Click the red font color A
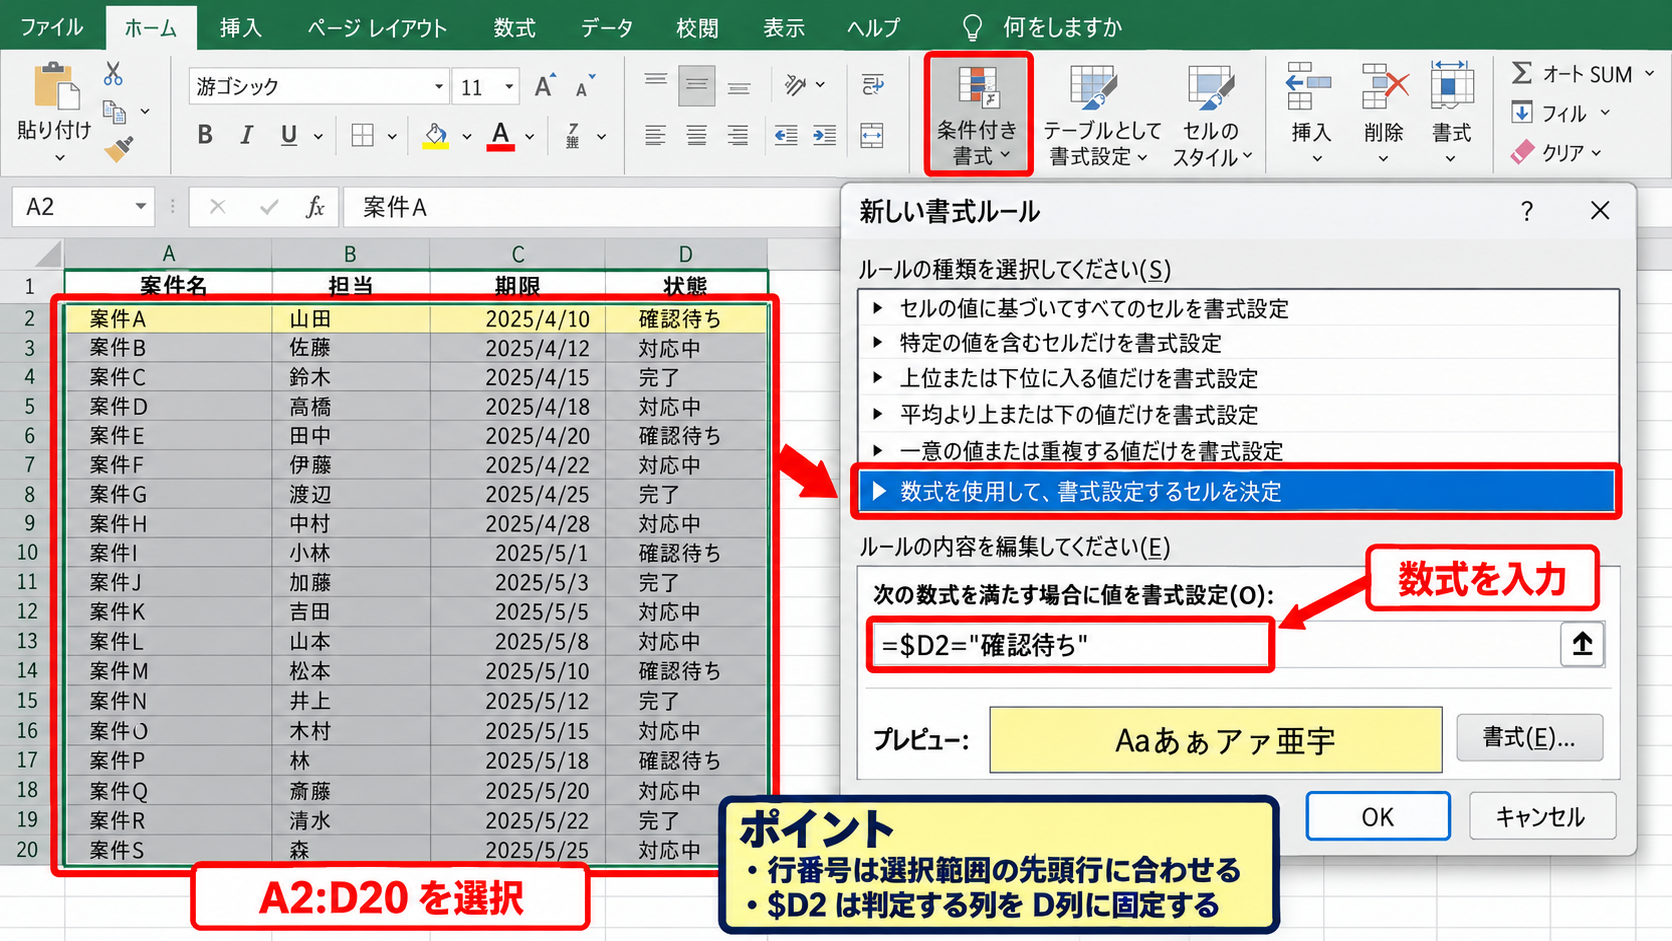The height and width of the screenshot is (941, 1672). pos(501,135)
